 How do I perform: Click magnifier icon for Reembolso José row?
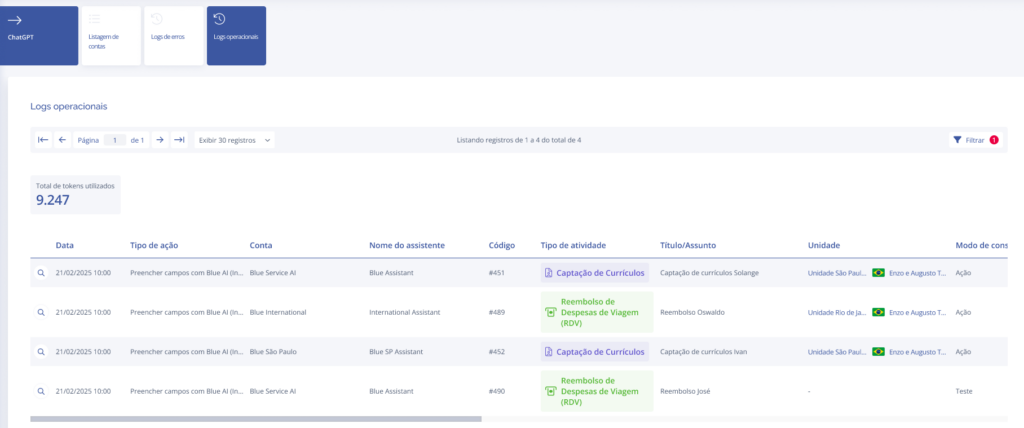pos(41,391)
